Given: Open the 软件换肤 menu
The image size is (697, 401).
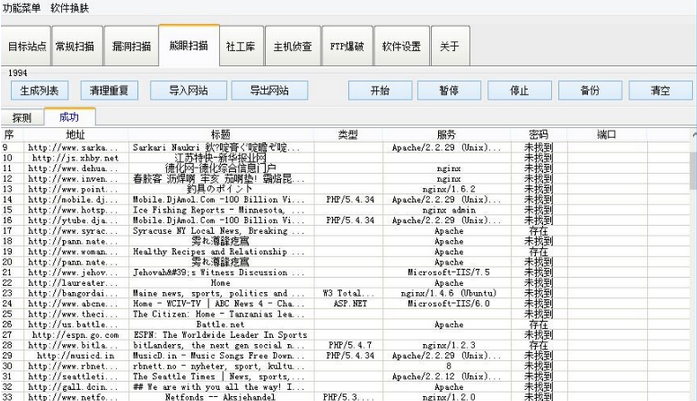Looking at the screenshot, I should pos(69,8).
